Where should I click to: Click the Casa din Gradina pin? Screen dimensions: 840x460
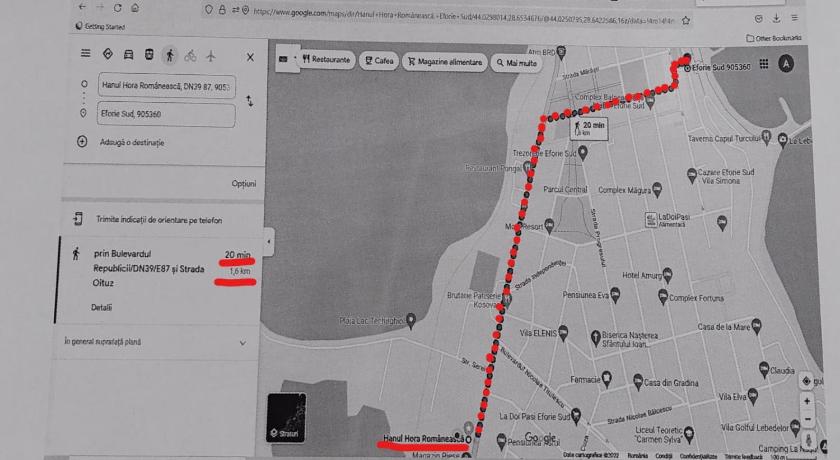click(638, 382)
